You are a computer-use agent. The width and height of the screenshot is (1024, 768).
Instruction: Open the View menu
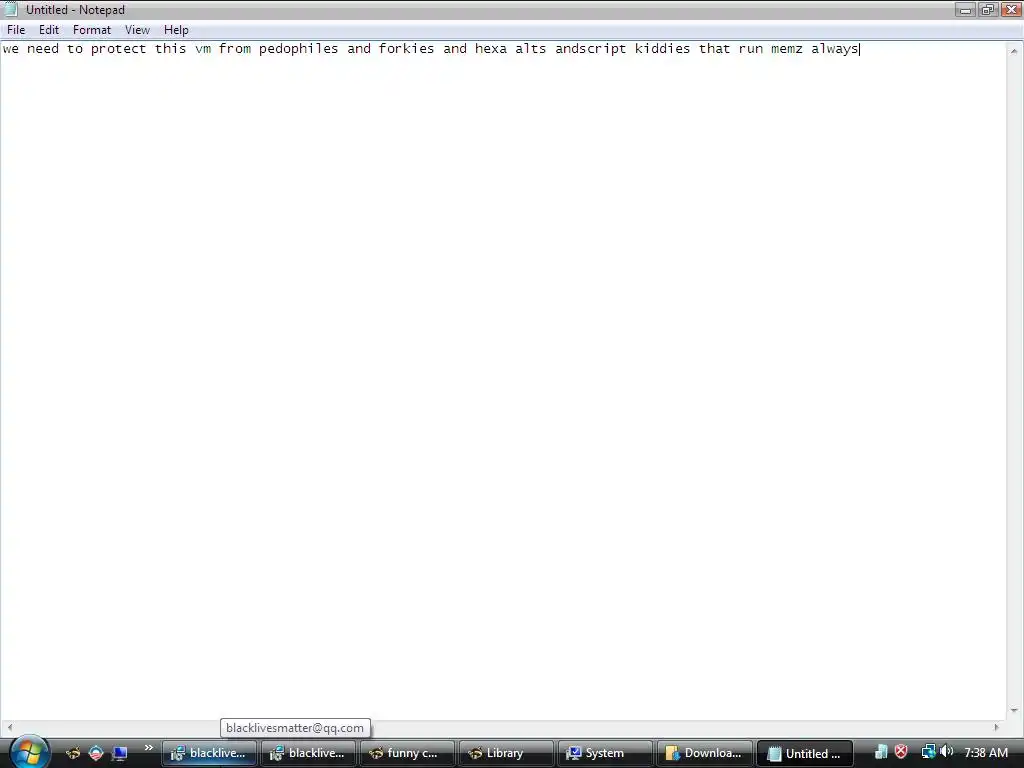click(137, 30)
